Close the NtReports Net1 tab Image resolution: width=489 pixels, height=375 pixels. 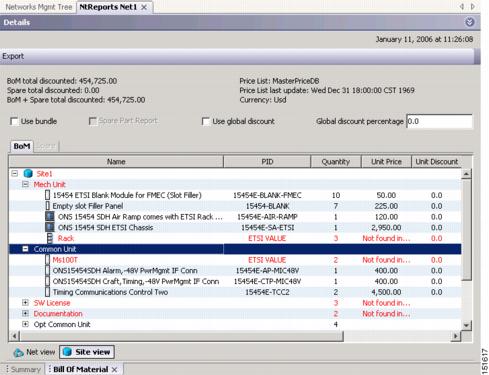(144, 7)
